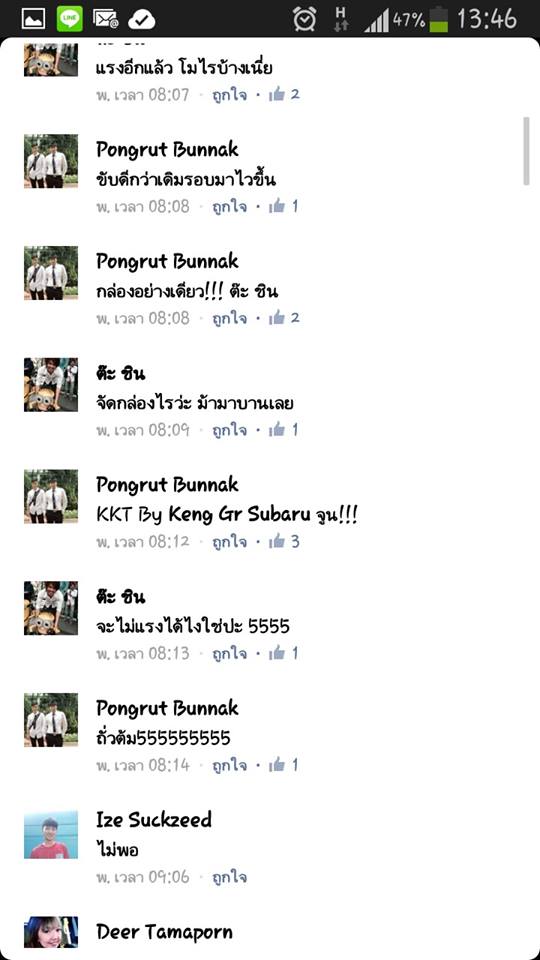The height and width of the screenshot is (960, 540).
Task: Tap the alarm clock status icon
Action: (x=304, y=19)
